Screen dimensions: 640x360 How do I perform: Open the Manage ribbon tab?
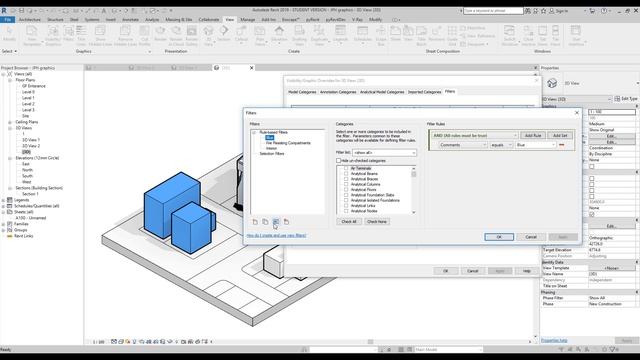247,20
